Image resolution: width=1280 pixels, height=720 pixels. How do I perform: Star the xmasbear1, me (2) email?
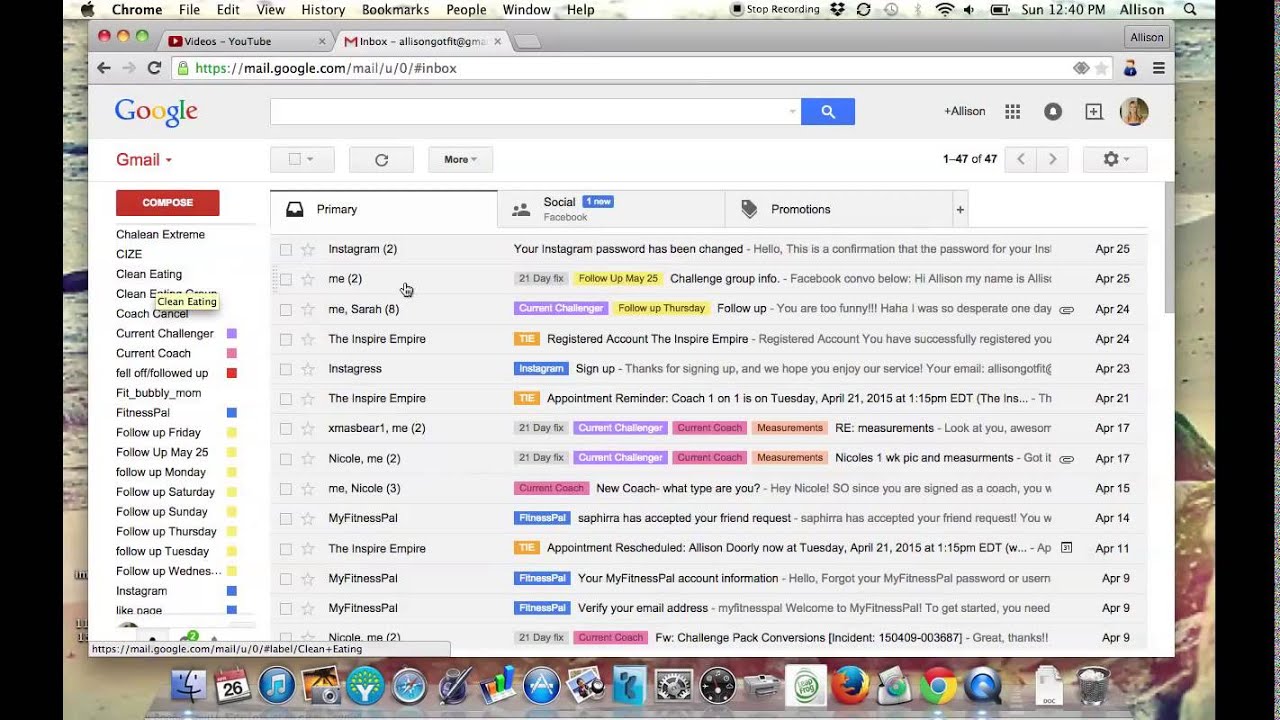(x=308, y=428)
